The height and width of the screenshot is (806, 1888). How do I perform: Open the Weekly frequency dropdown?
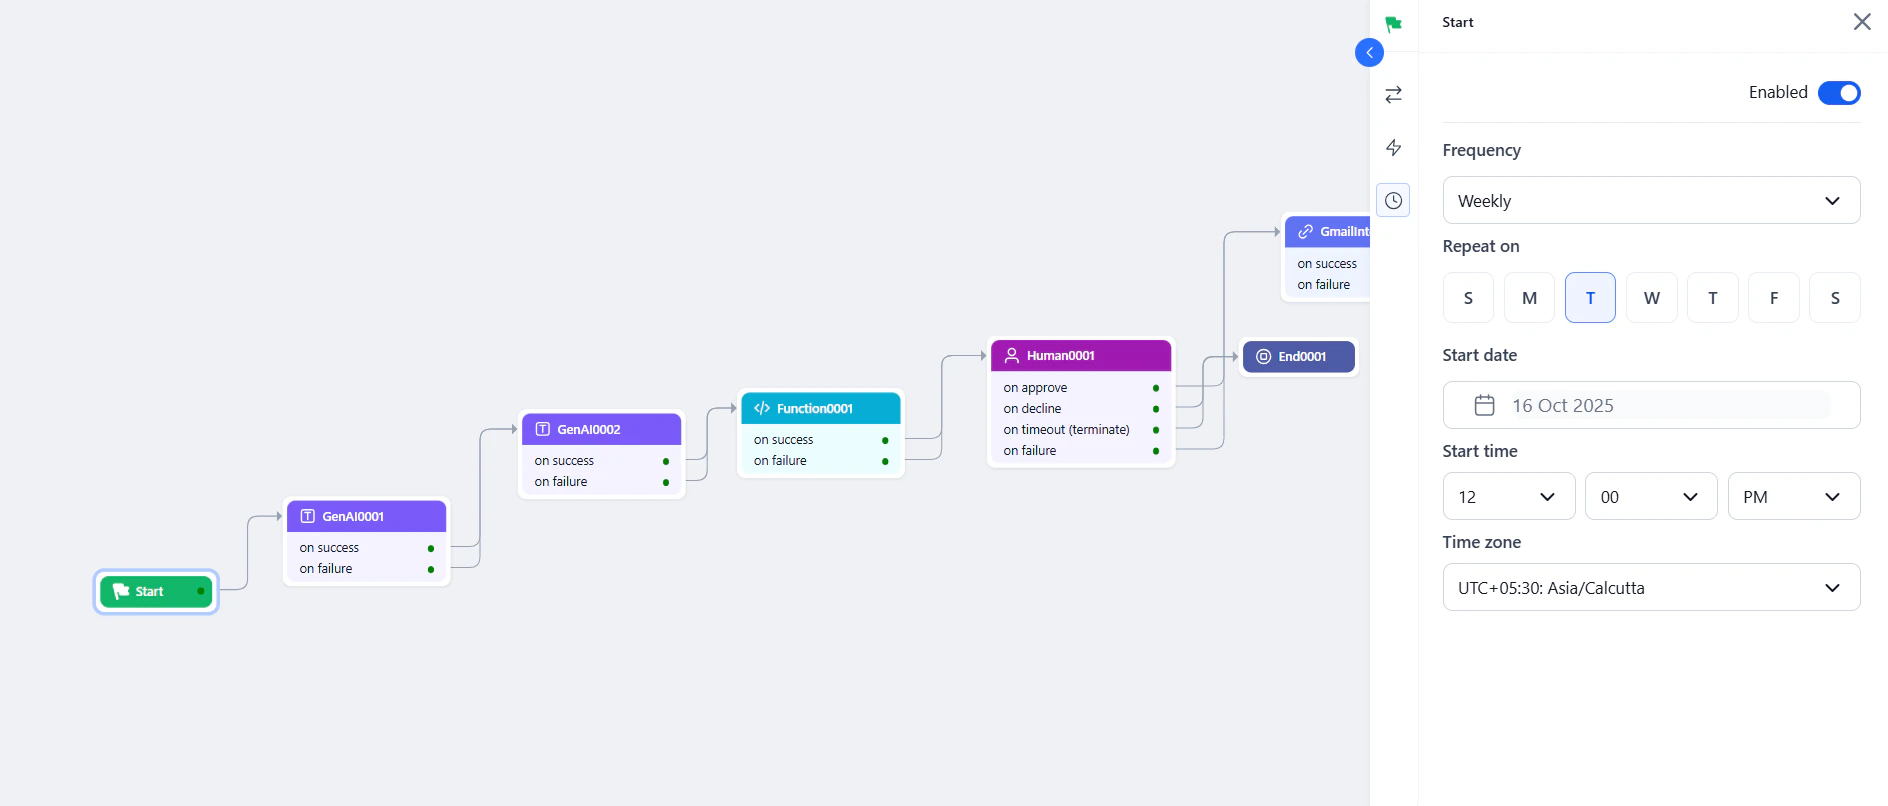point(1651,200)
